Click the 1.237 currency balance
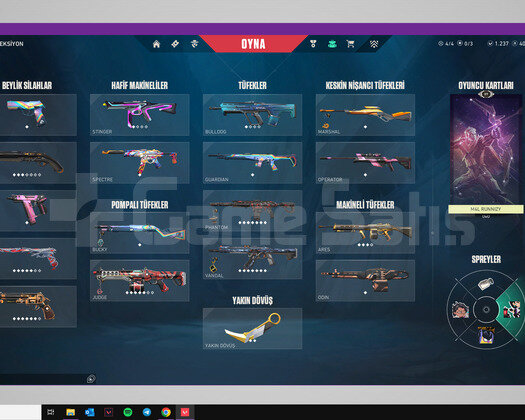 499,44
